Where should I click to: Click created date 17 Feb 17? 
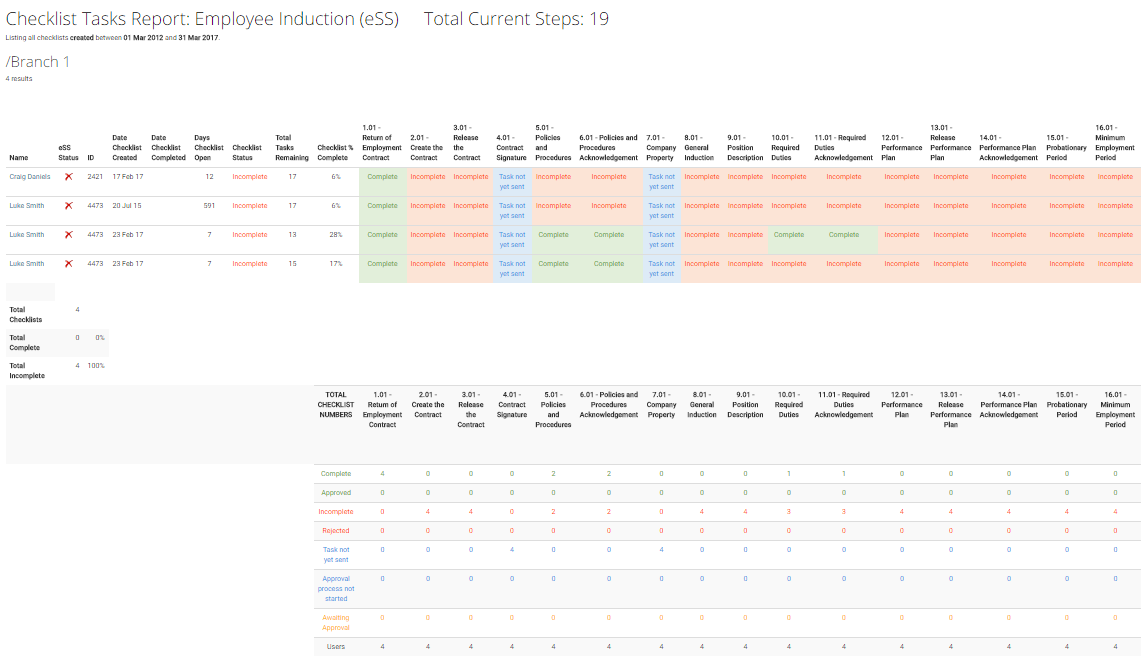coord(128,177)
